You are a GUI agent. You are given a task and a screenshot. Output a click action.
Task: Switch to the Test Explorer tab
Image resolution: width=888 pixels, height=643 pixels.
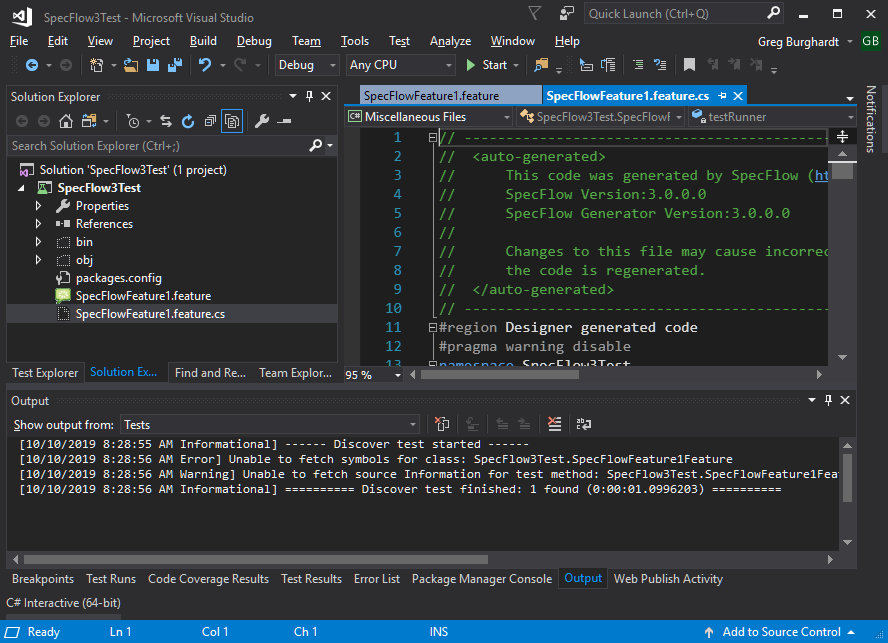pyautogui.click(x=45, y=373)
